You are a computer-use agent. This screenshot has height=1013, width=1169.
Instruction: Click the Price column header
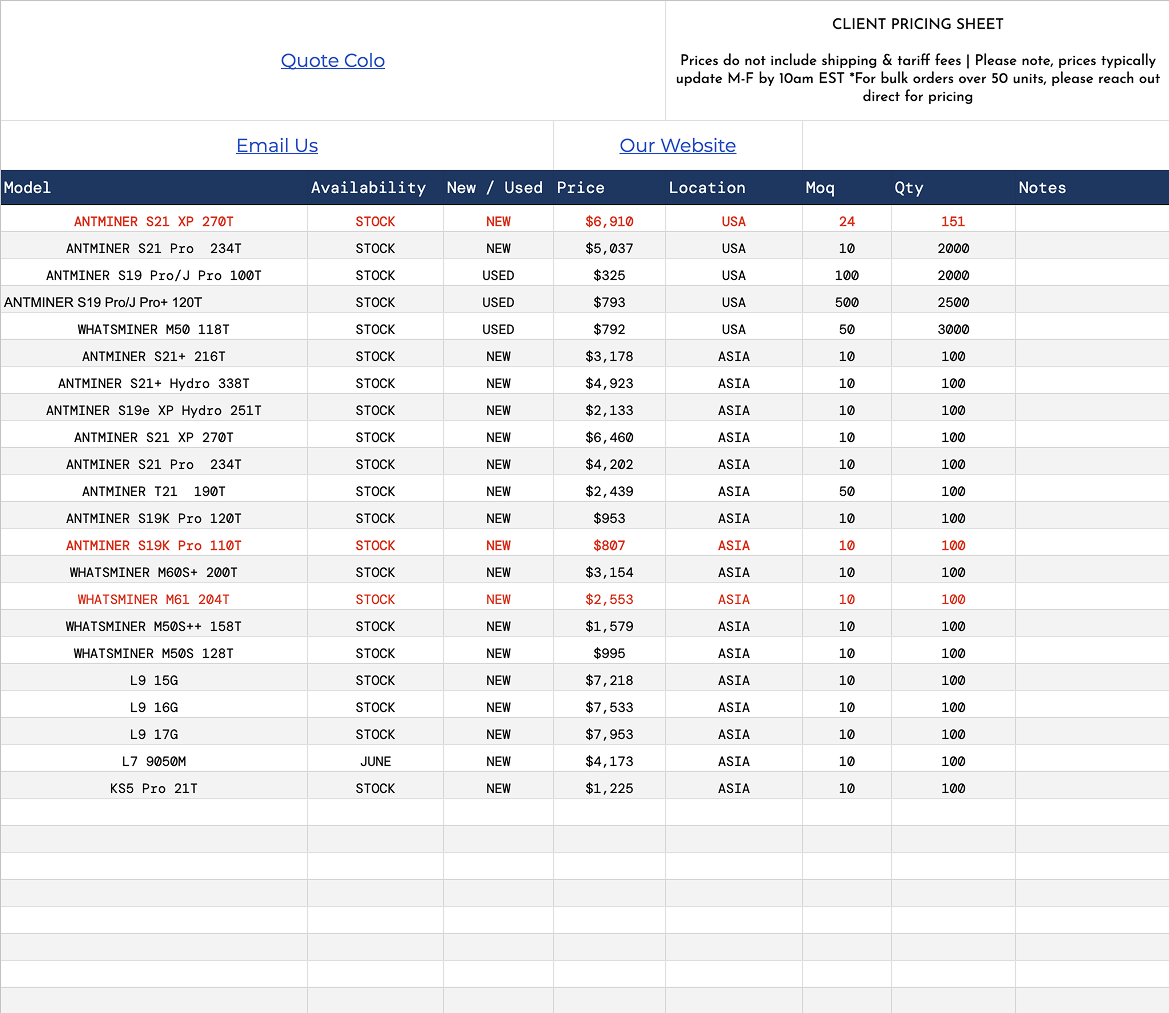[x=581, y=188]
